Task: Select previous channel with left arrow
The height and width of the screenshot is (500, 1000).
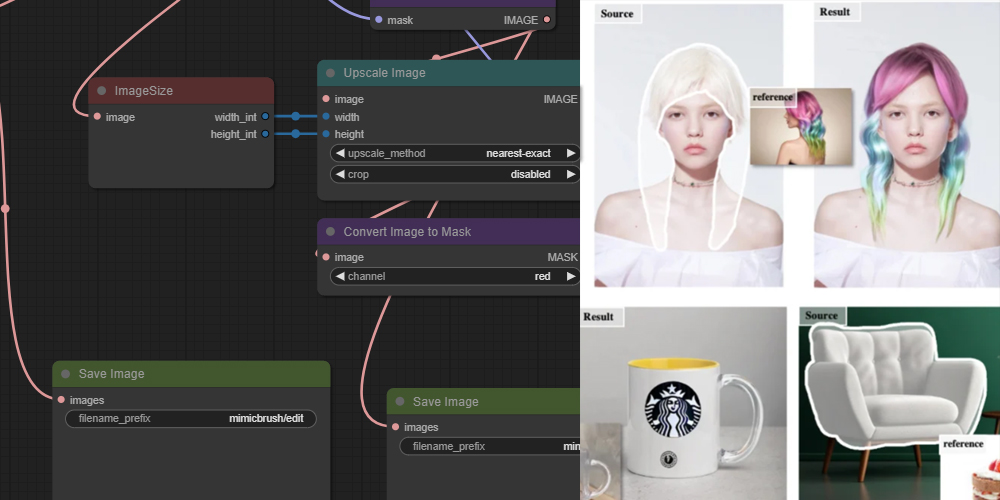Action: (340, 276)
